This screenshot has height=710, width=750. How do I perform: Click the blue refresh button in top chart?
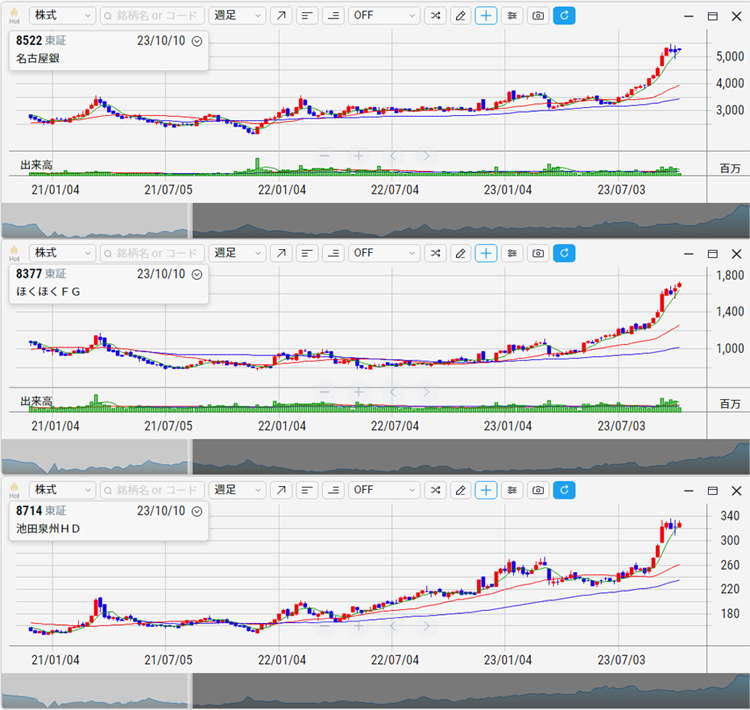[564, 16]
